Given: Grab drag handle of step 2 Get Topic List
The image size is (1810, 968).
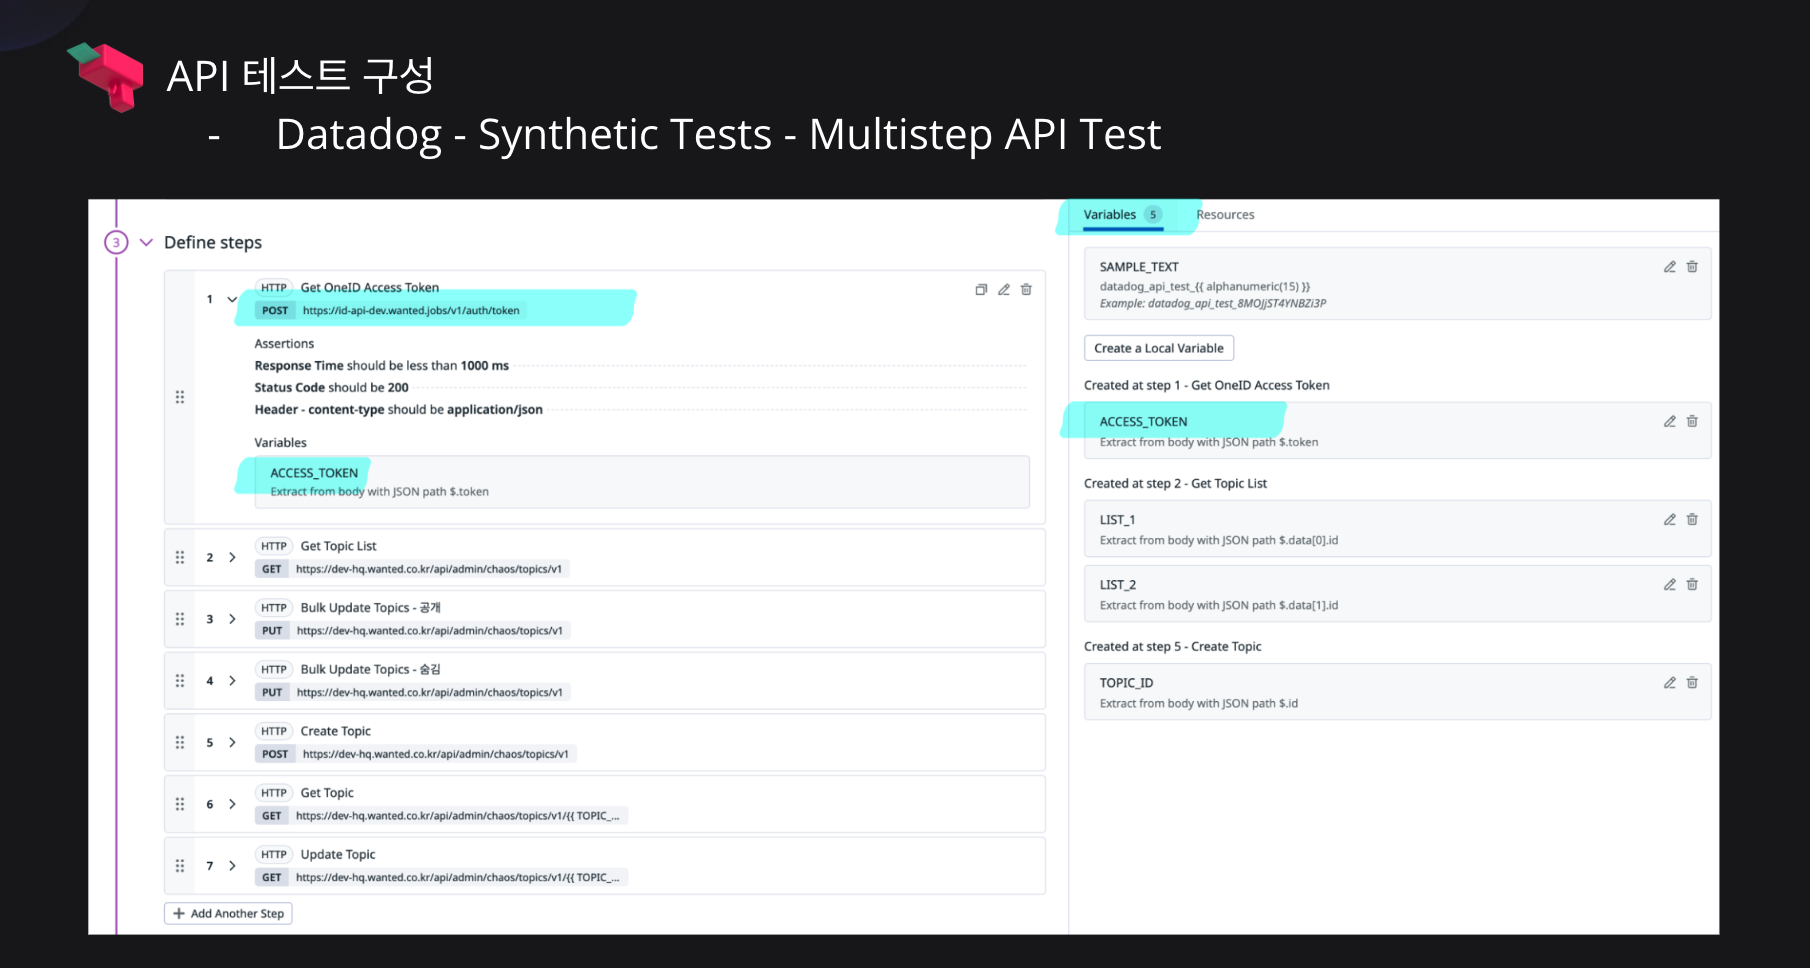Looking at the screenshot, I should (180, 557).
